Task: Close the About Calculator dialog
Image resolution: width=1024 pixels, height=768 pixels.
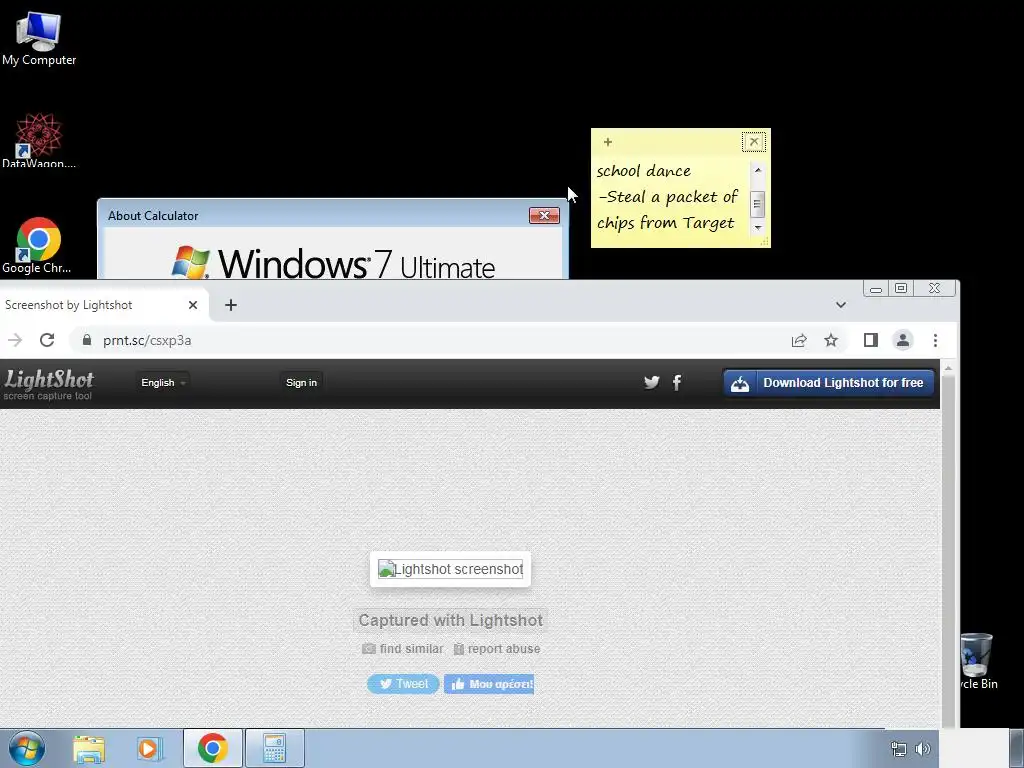Action: click(x=544, y=216)
